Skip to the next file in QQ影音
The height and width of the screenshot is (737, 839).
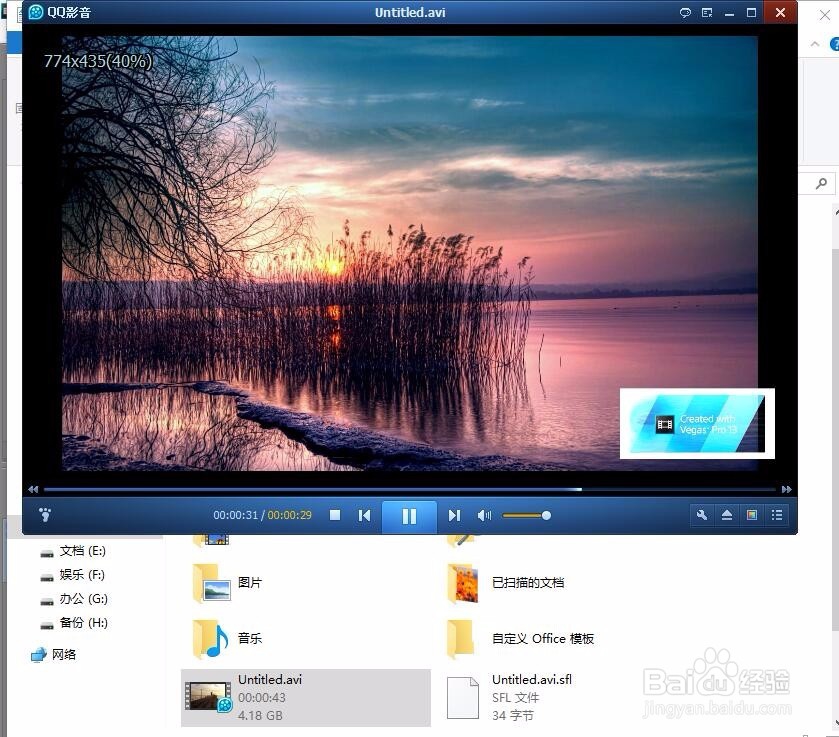[x=454, y=515]
